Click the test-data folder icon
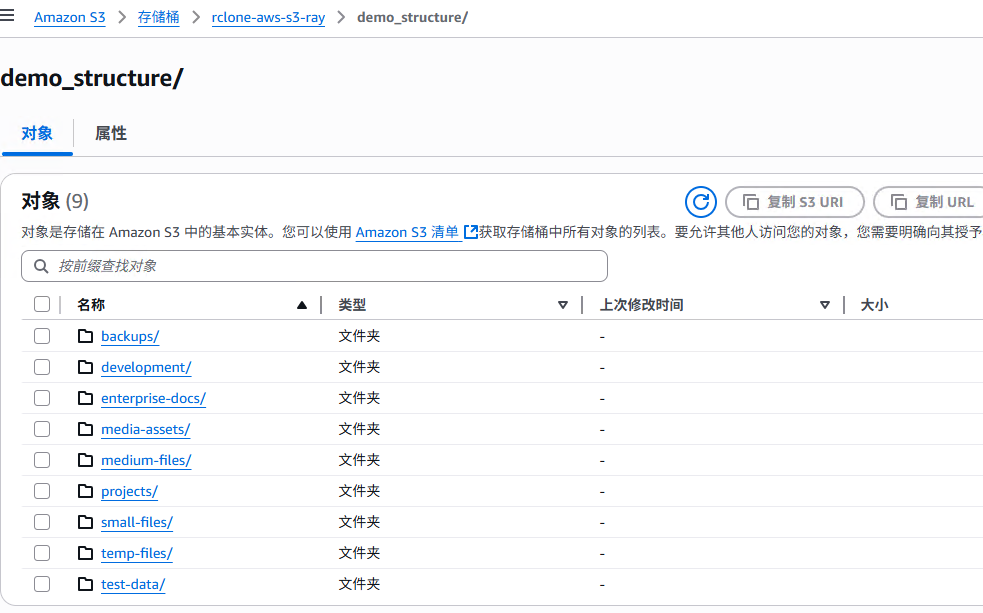 point(85,584)
